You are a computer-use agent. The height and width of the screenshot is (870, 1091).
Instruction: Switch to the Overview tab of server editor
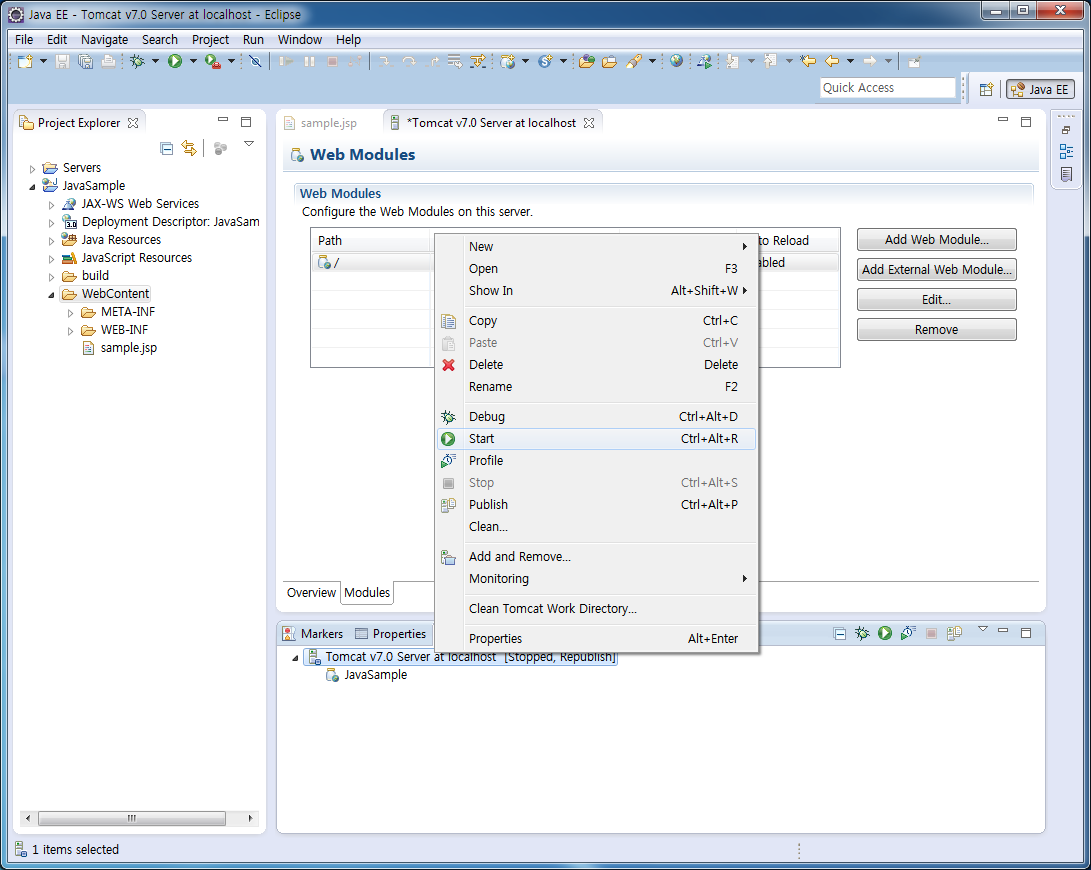[311, 593]
